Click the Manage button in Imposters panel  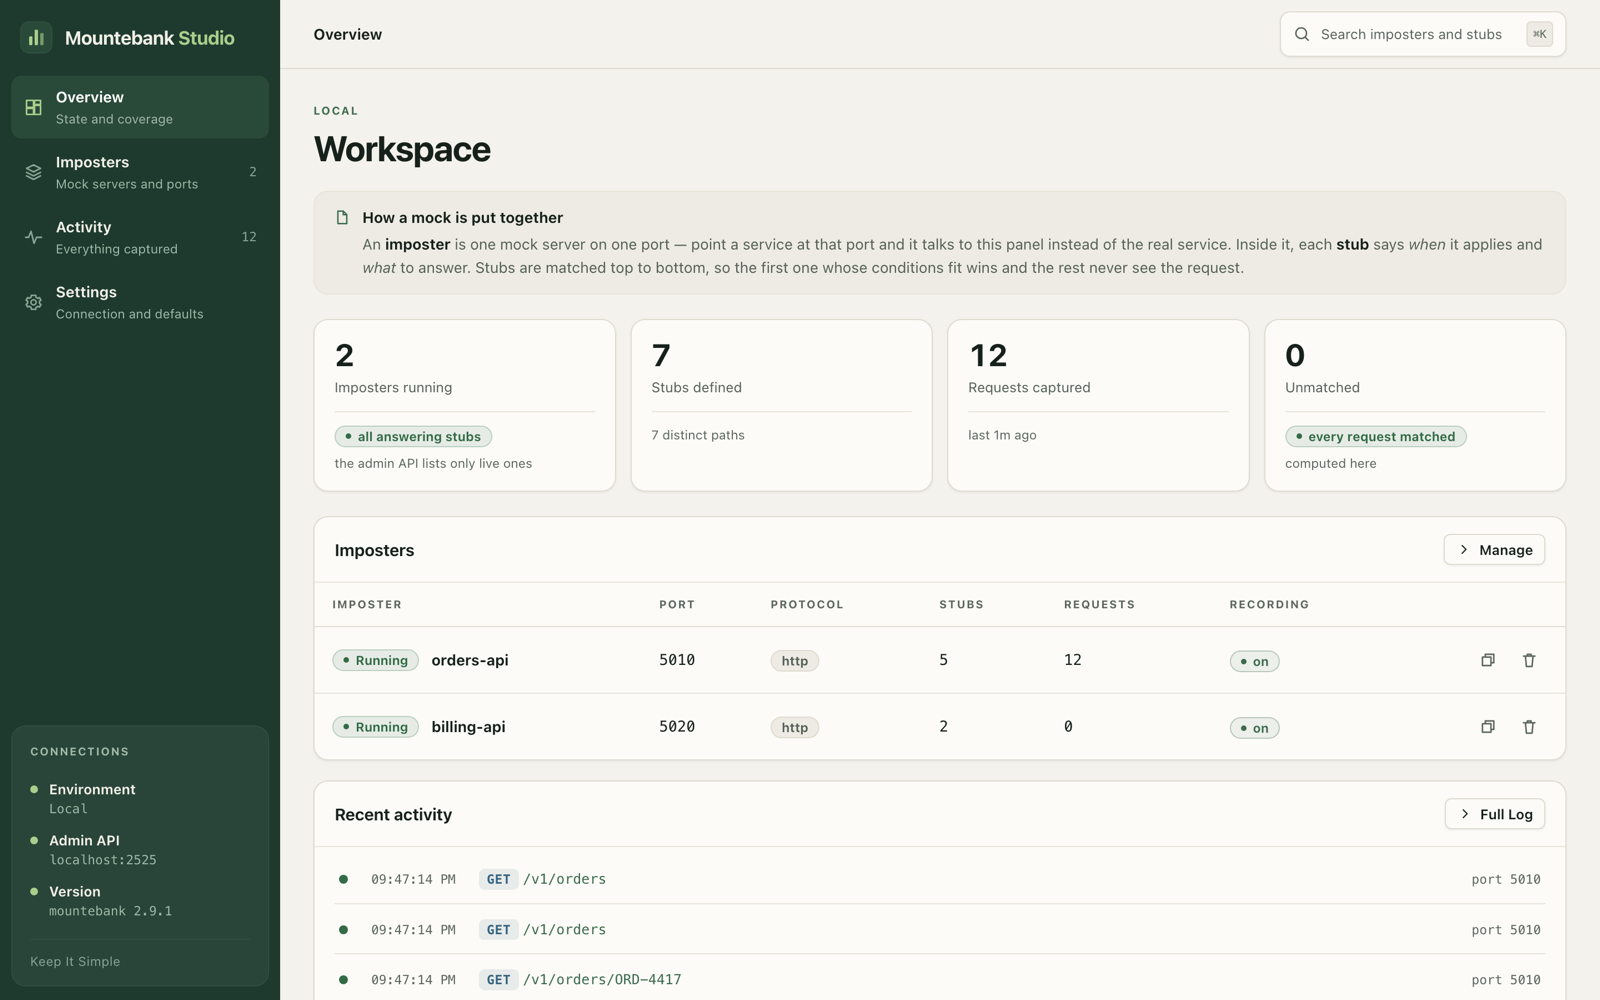1494,550
